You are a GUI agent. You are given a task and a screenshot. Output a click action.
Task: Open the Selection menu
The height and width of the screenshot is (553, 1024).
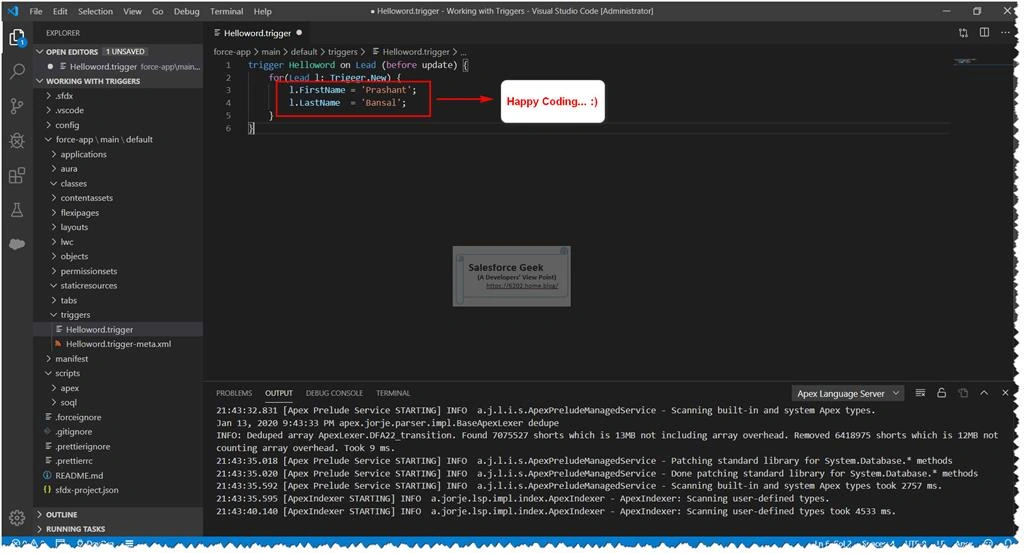click(95, 11)
